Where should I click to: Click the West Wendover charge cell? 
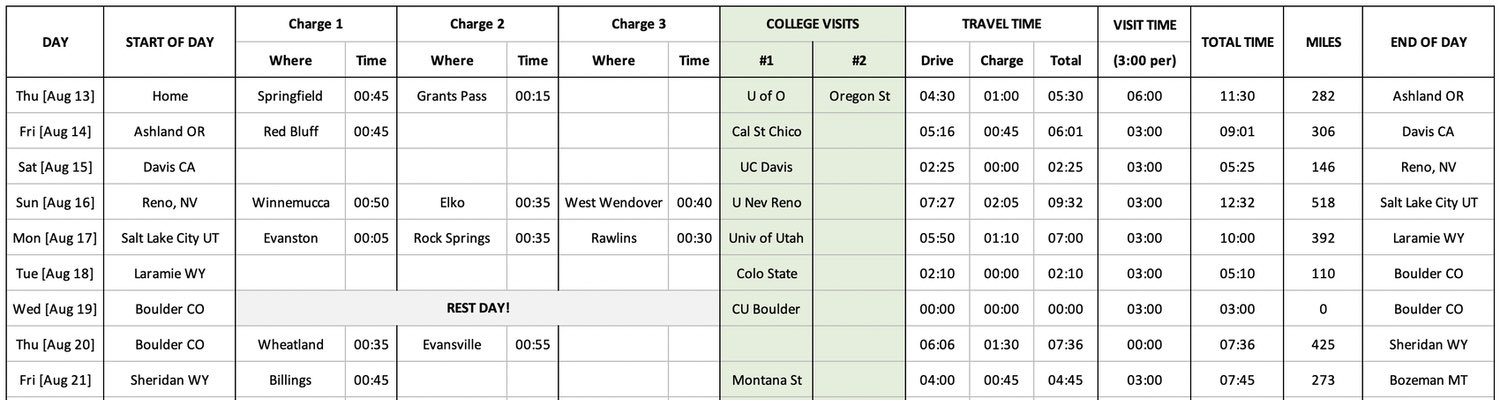tap(613, 202)
